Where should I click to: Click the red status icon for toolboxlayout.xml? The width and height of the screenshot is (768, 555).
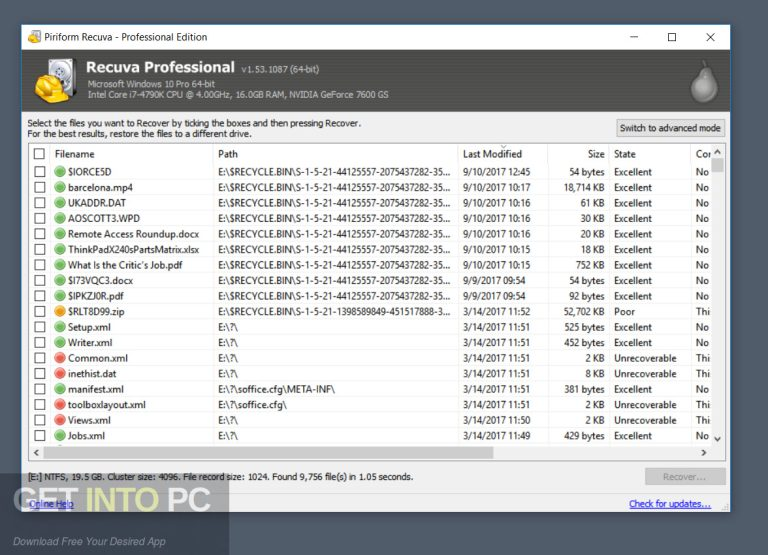tap(60, 405)
